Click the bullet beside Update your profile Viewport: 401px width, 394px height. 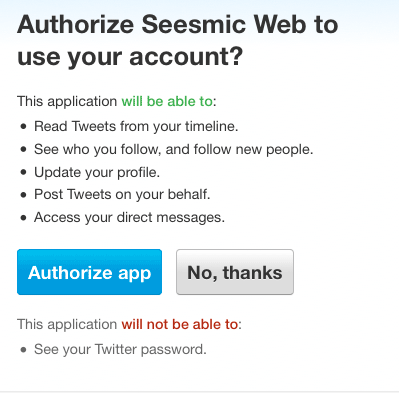[x=23, y=172]
